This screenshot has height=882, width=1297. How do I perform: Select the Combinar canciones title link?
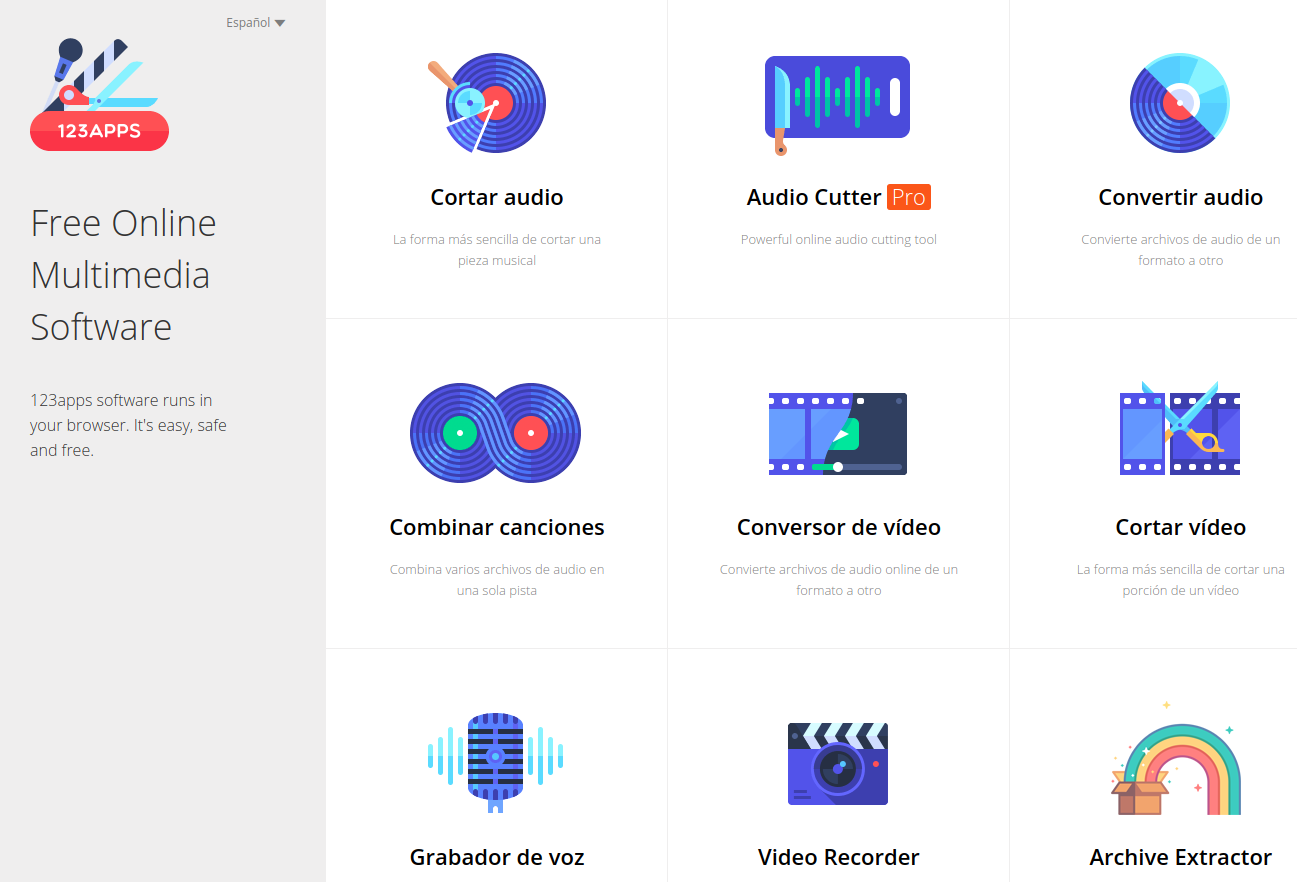click(x=496, y=528)
